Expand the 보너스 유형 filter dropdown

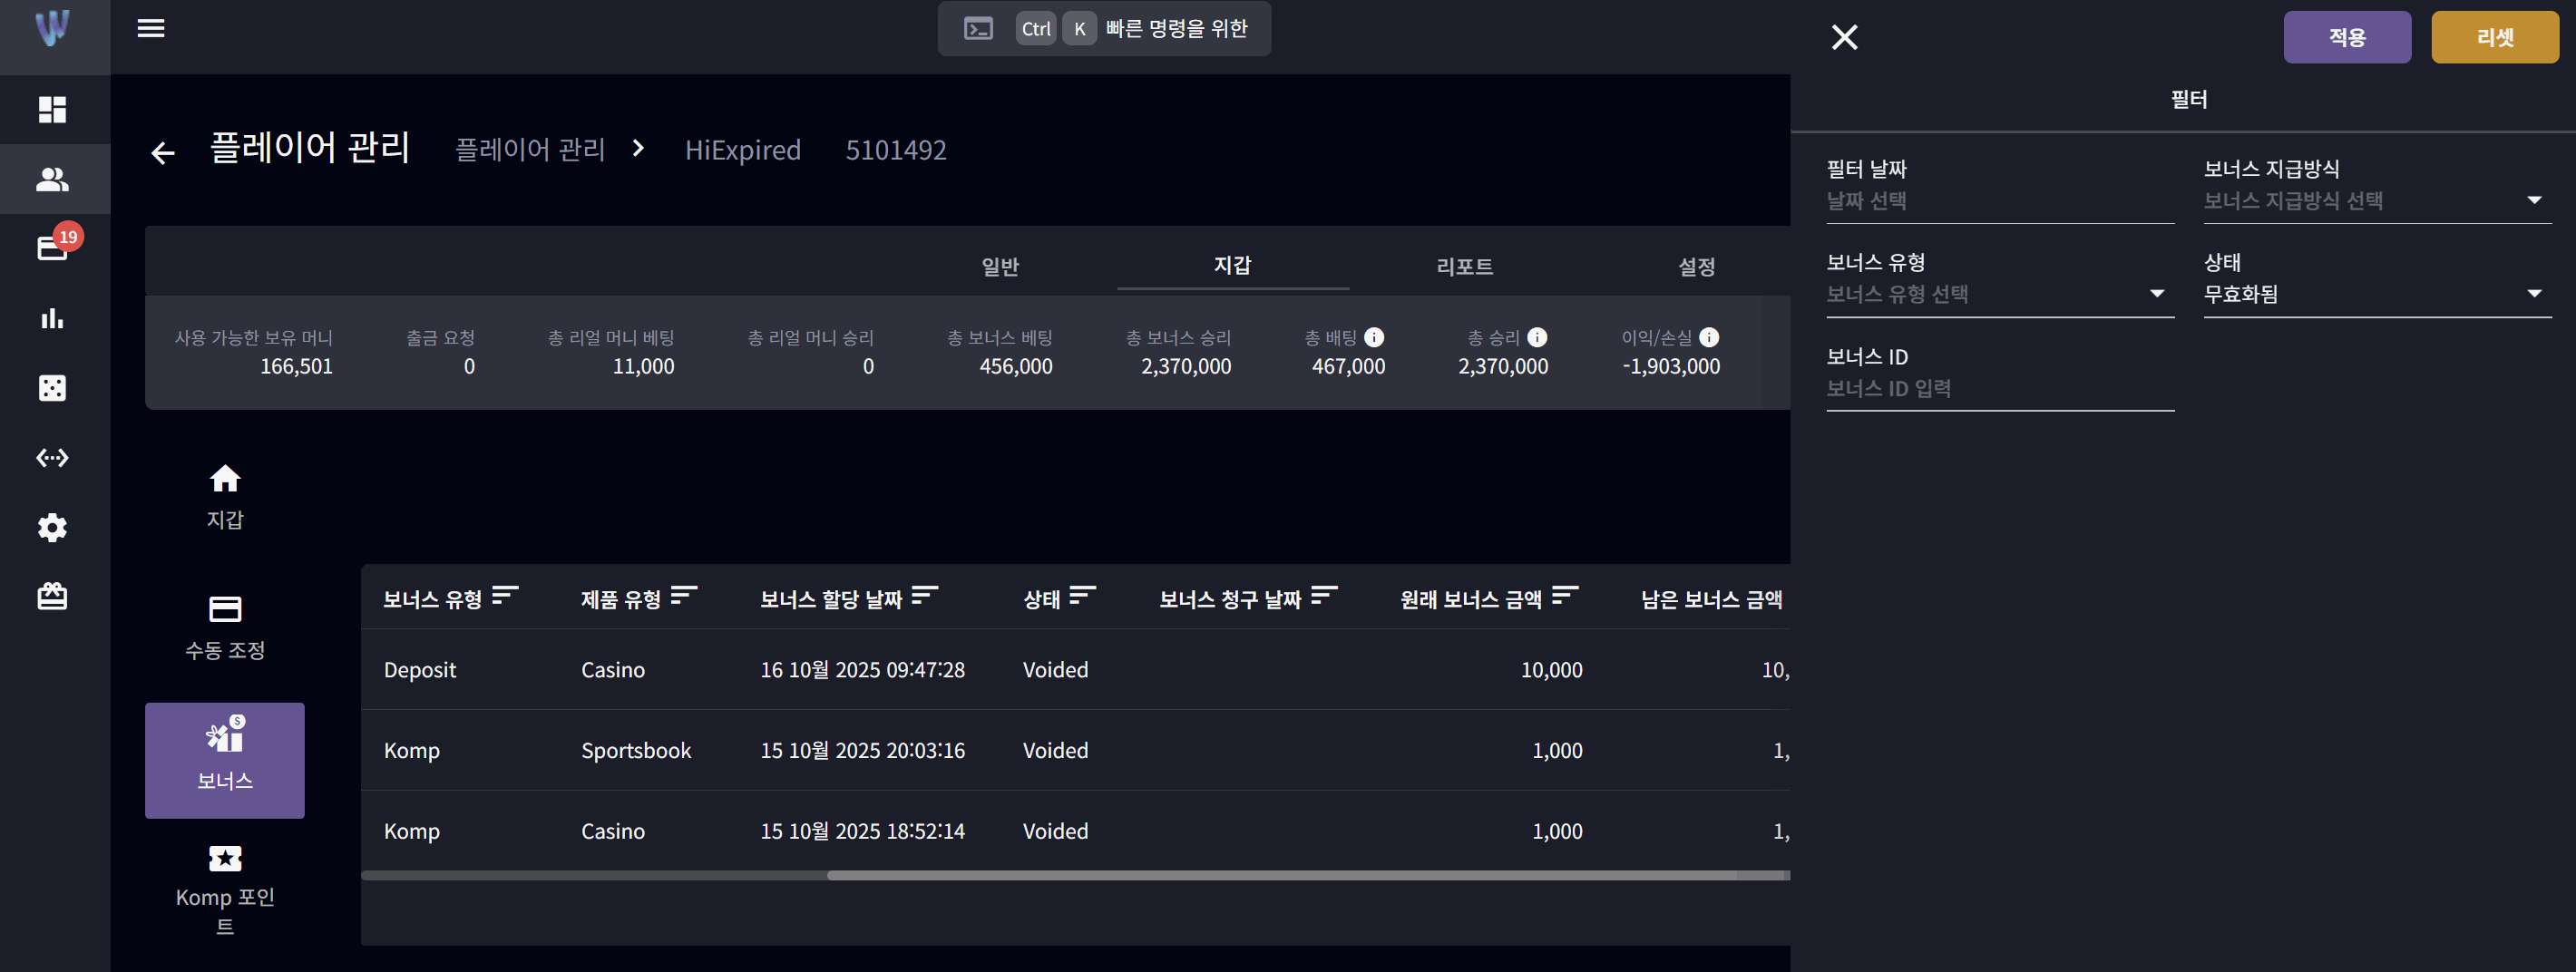pos(2000,294)
